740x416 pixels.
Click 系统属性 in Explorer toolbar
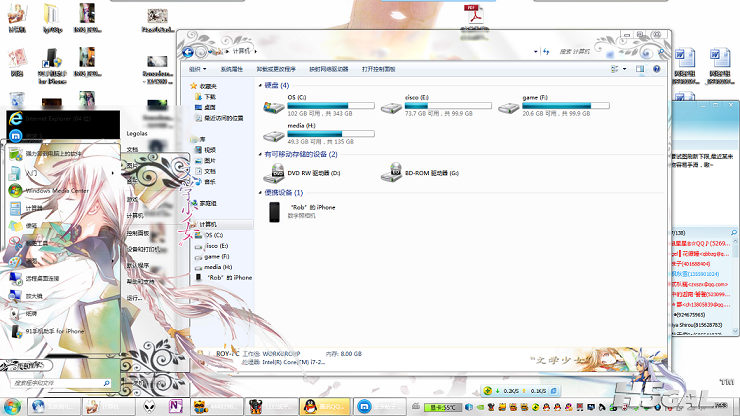232,69
